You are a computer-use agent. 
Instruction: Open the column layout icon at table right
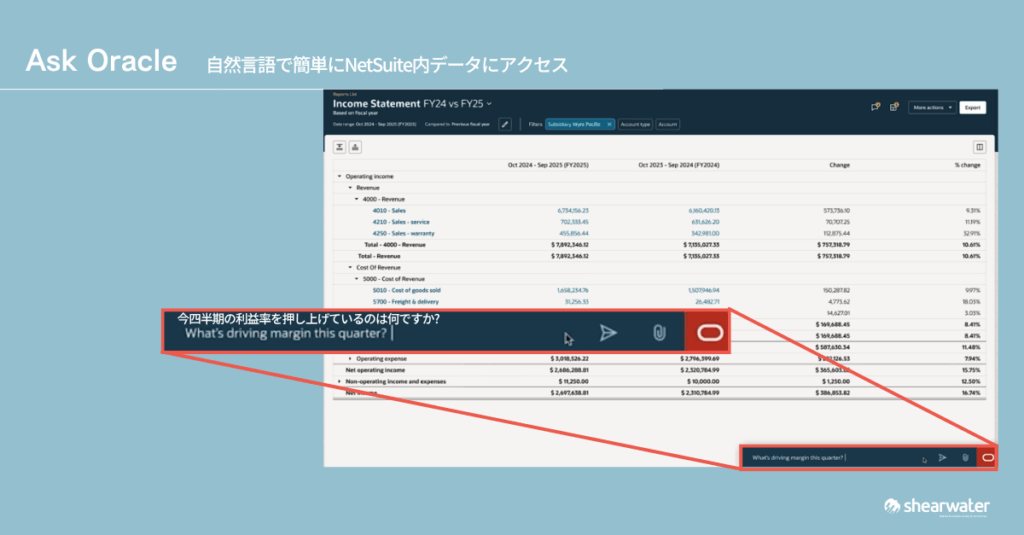coord(979,147)
